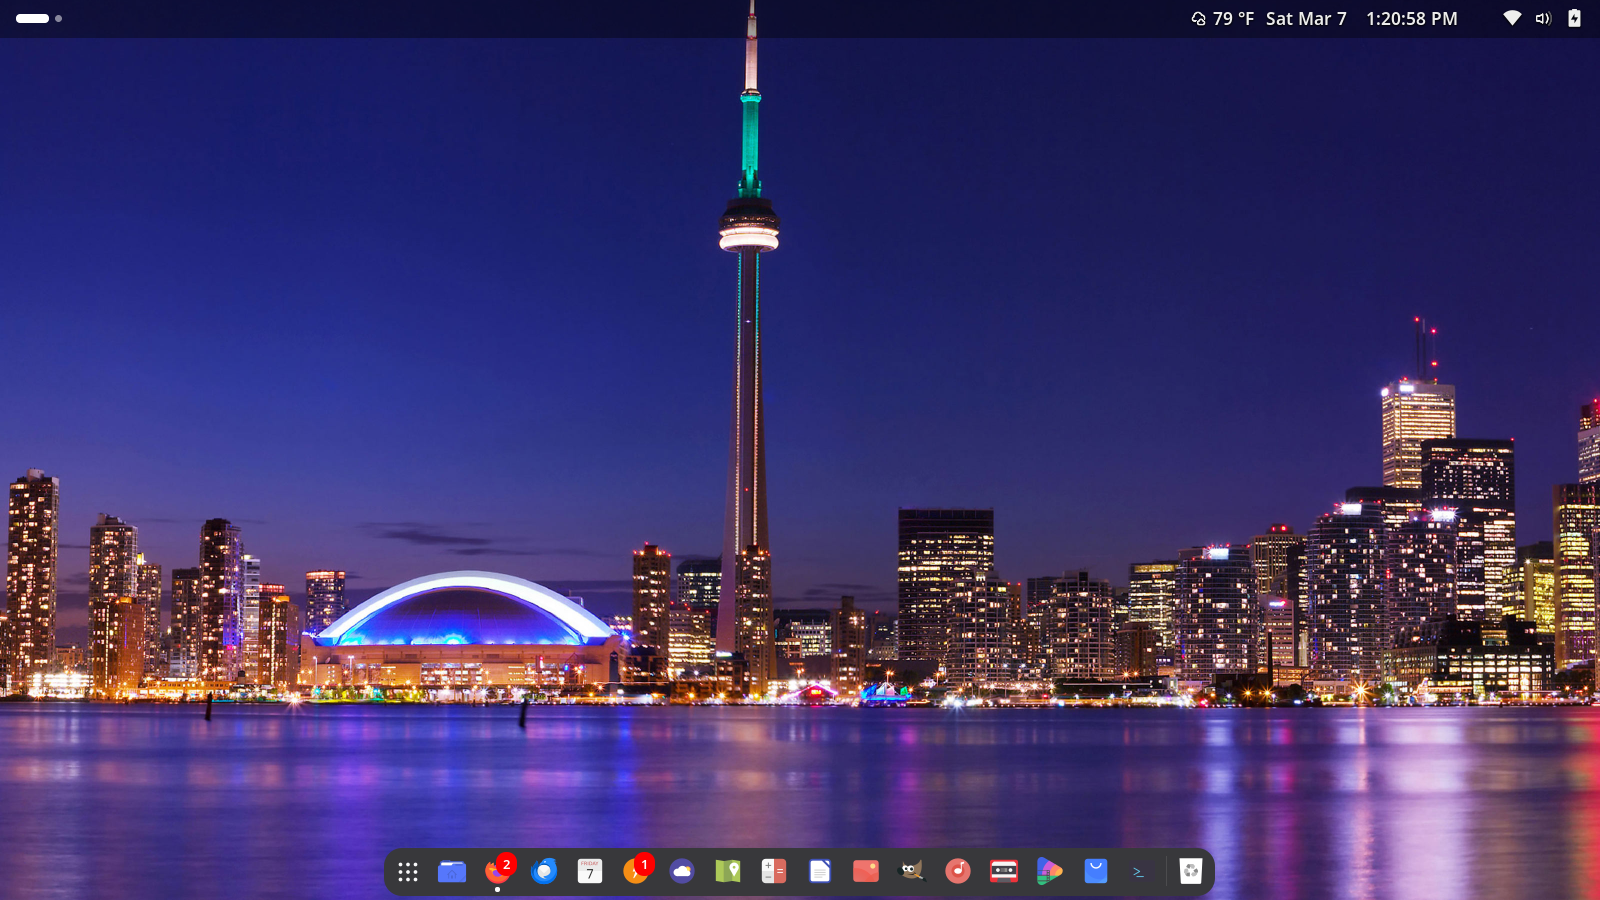
Task: Click the volume speaker icon in panel
Action: [x=1543, y=19]
